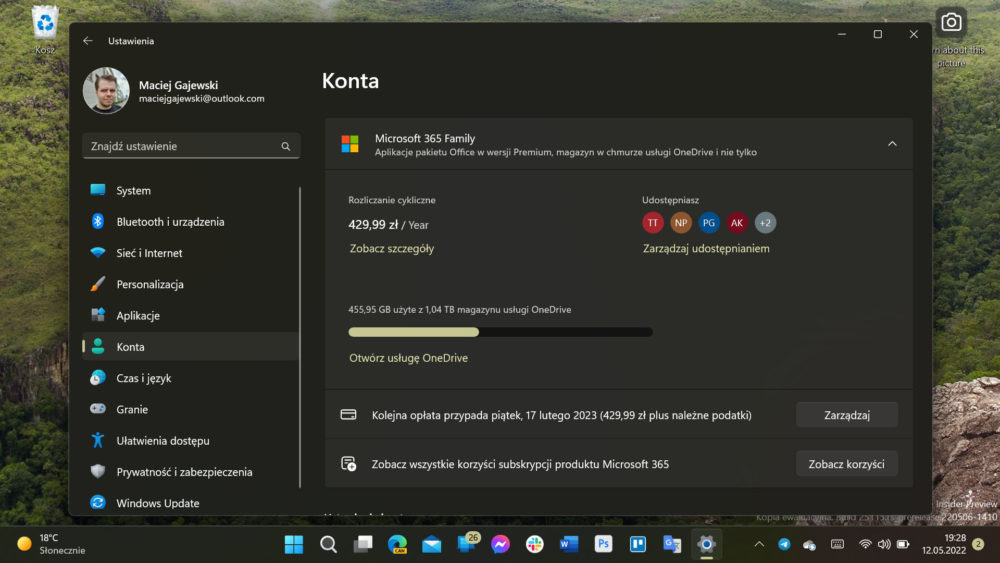Click the email maciejgajewski@outlook.com
The width and height of the screenshot is (1000, 563).
[202, 99]
